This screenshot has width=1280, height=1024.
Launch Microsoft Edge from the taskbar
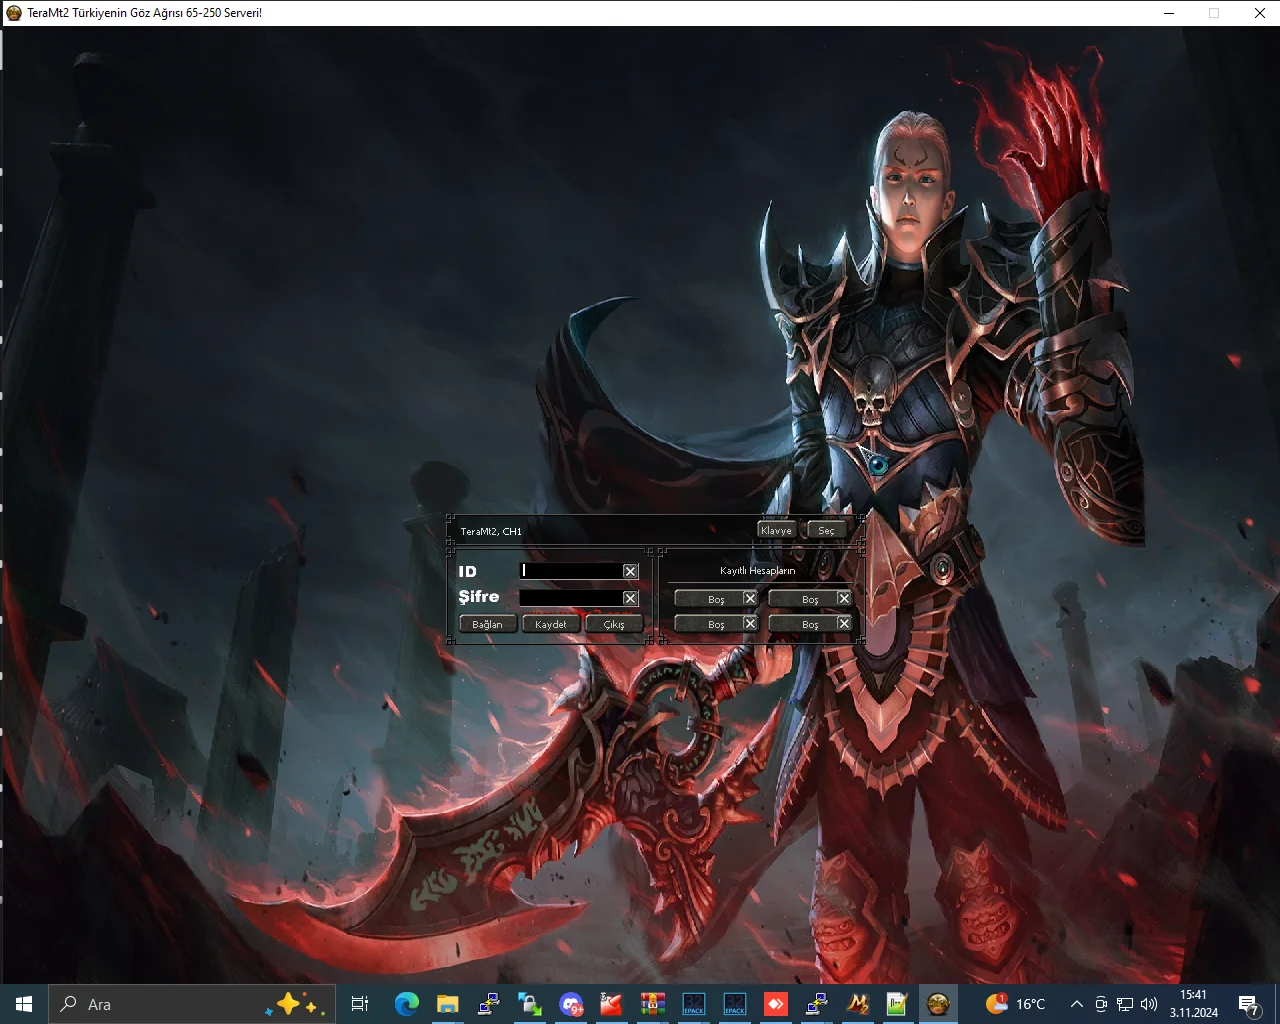(406, 1004)
